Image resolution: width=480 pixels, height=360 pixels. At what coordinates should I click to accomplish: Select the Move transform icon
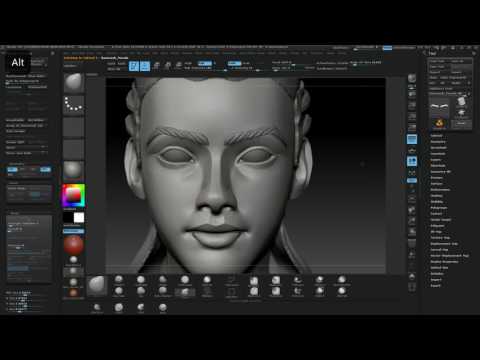click(156, 66)
